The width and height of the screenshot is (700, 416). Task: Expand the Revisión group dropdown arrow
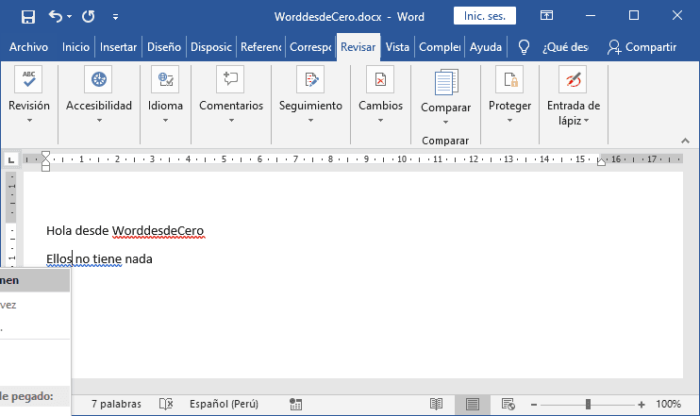[29, 121]
